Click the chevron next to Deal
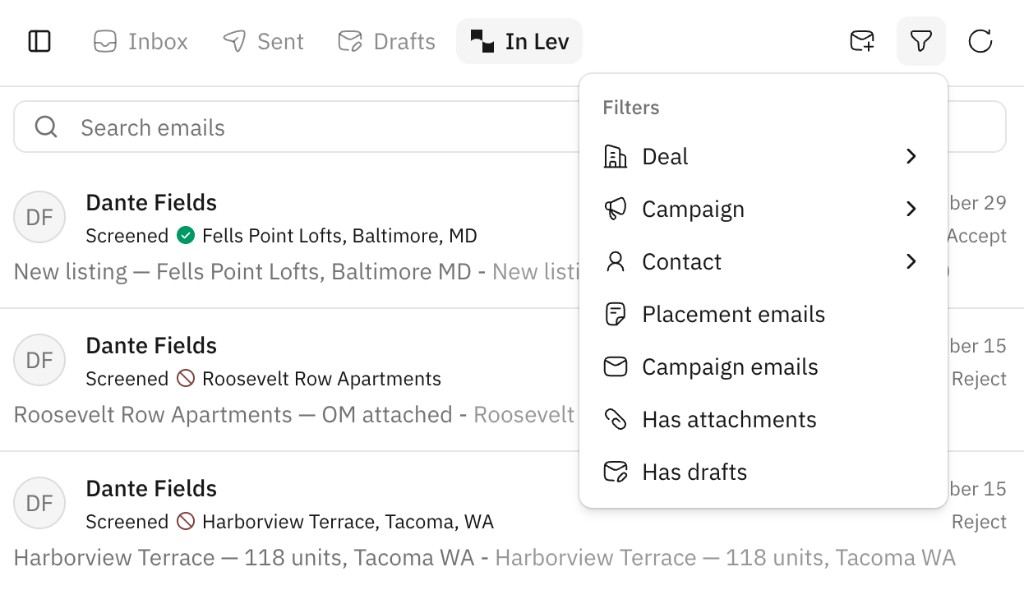 click(x=912, y=156)
